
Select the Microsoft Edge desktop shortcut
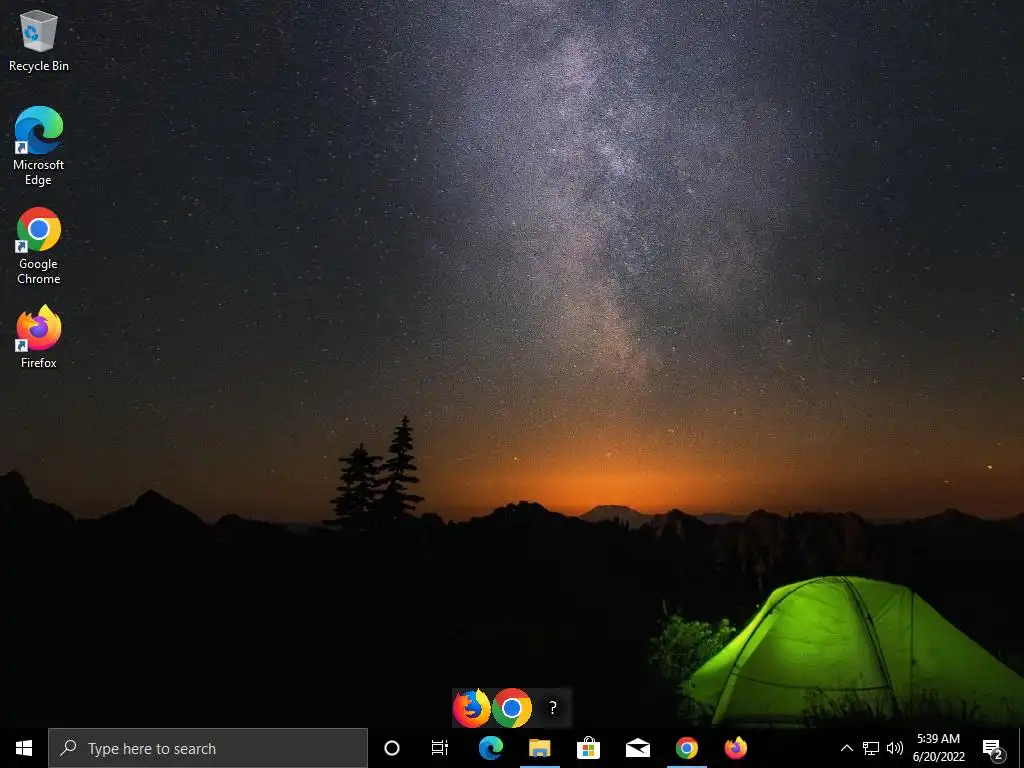coord(39,146)
